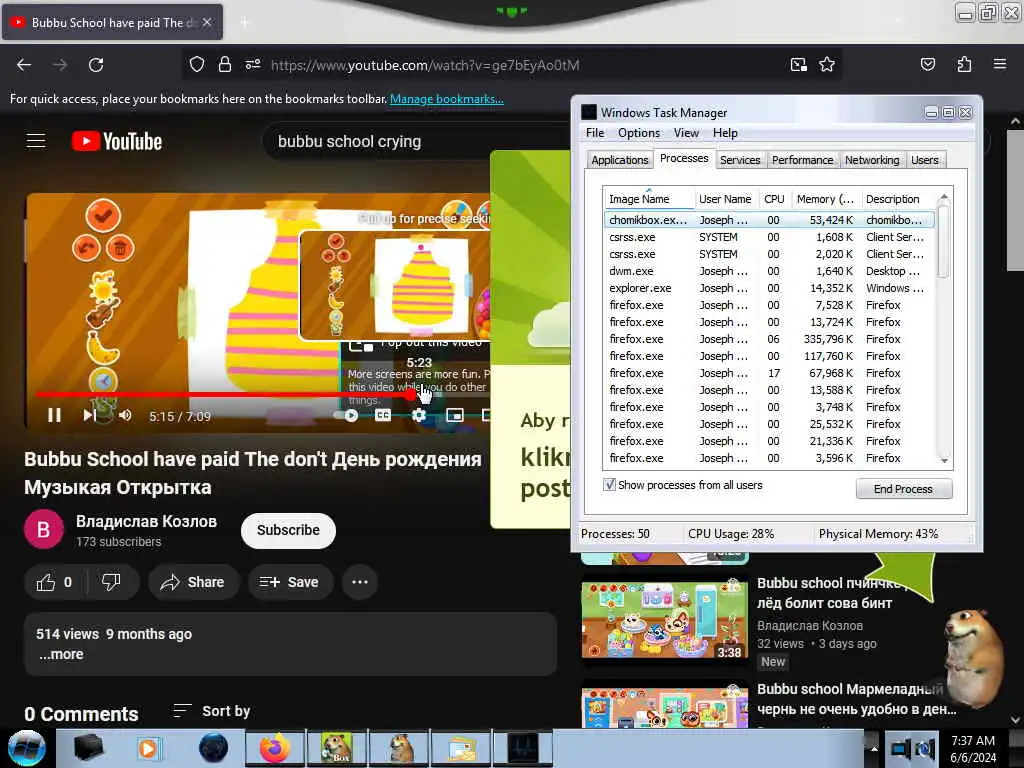Toggle closed captions on the video
The image size is (1024, 768).
point(383,415)
